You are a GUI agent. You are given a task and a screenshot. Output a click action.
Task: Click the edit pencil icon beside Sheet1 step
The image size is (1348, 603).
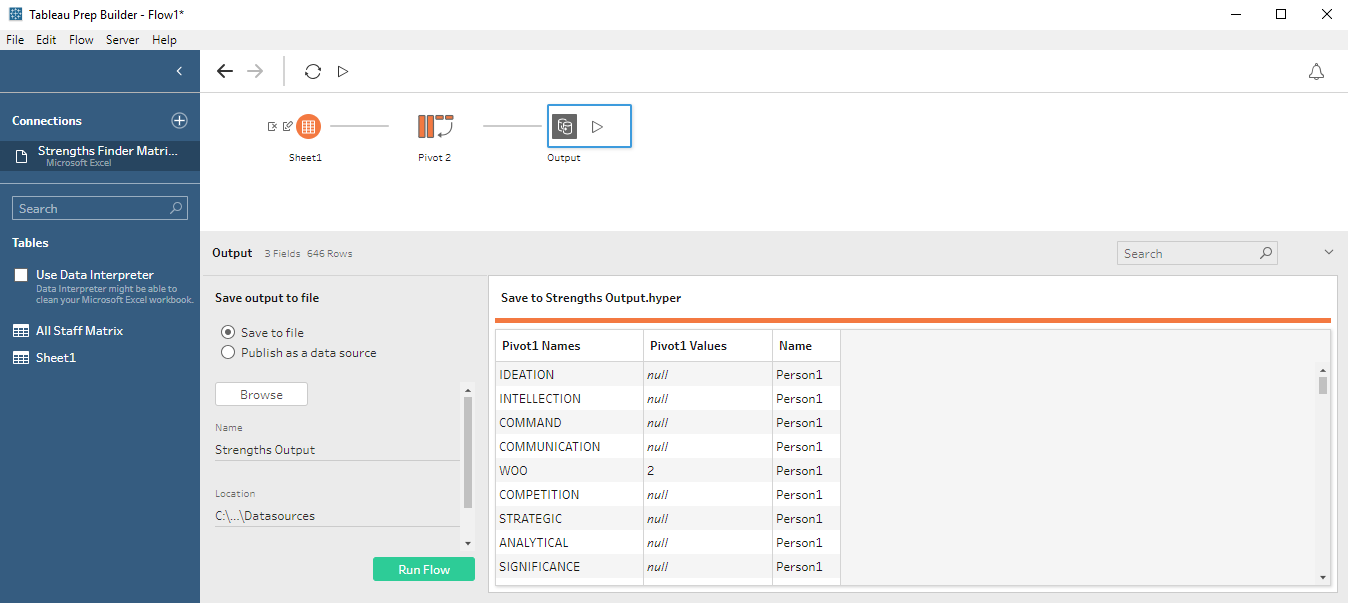coord(287,126)
